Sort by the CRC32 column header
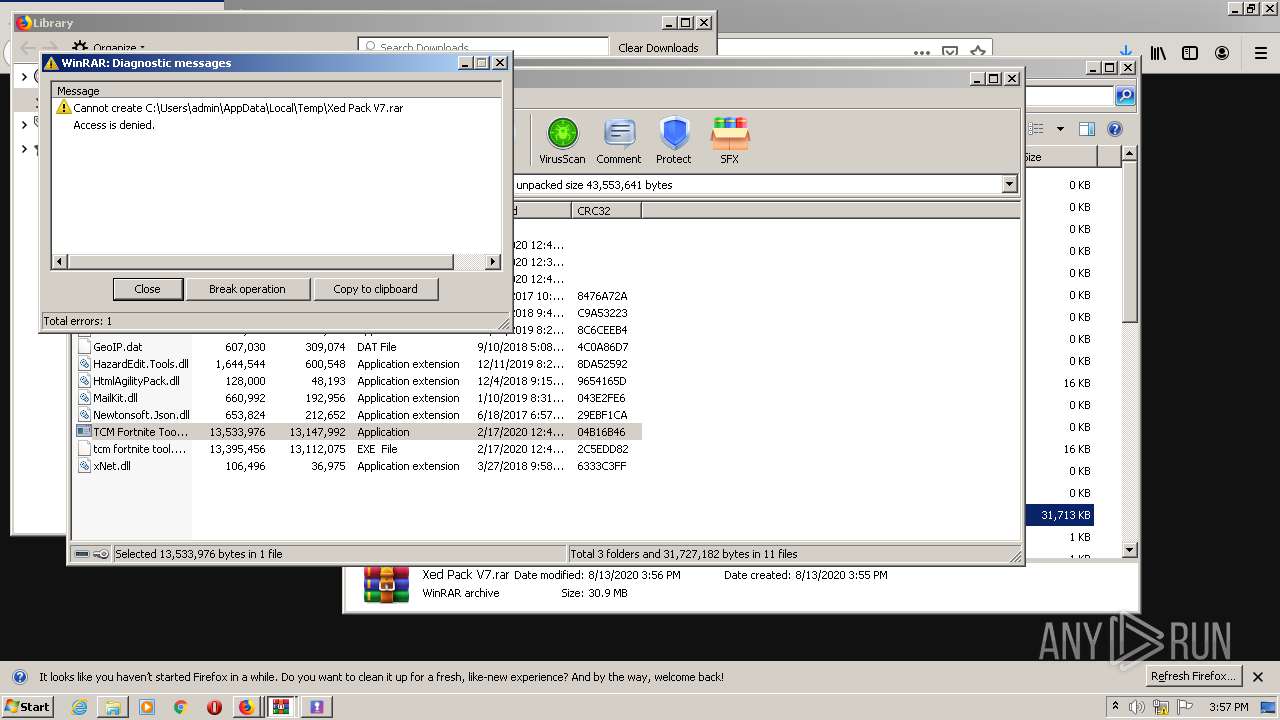Image resolution: width=1280 pixels, height=720 pixels. click(x=606, y=210)
